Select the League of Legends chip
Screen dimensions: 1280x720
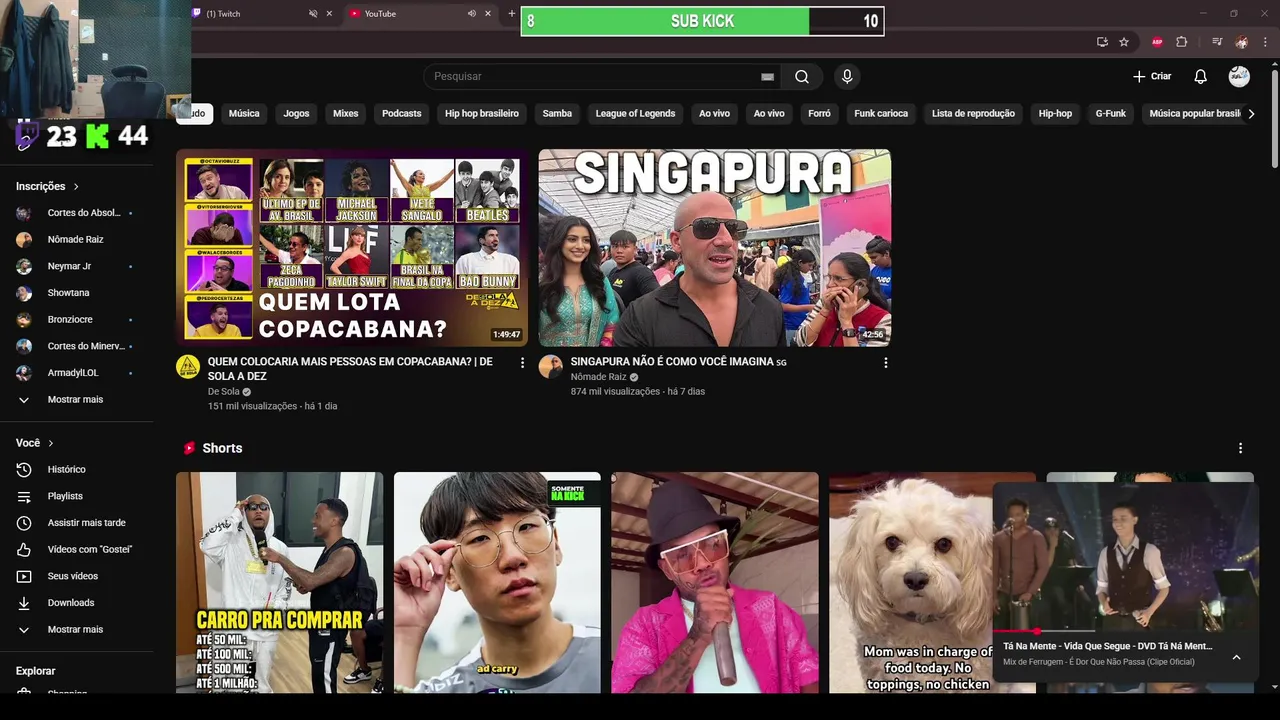[636, 114]
